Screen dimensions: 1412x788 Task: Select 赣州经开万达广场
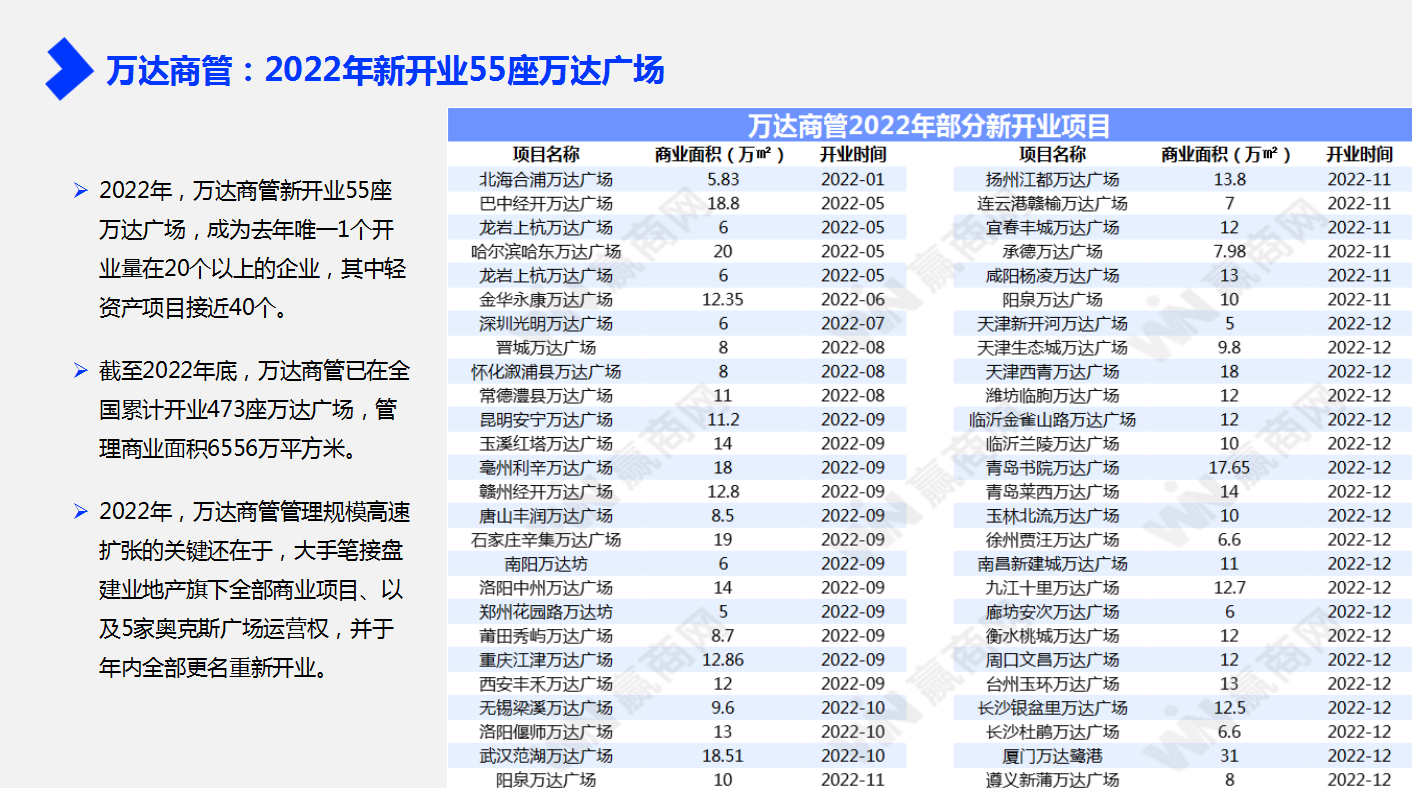coord(546,492)
